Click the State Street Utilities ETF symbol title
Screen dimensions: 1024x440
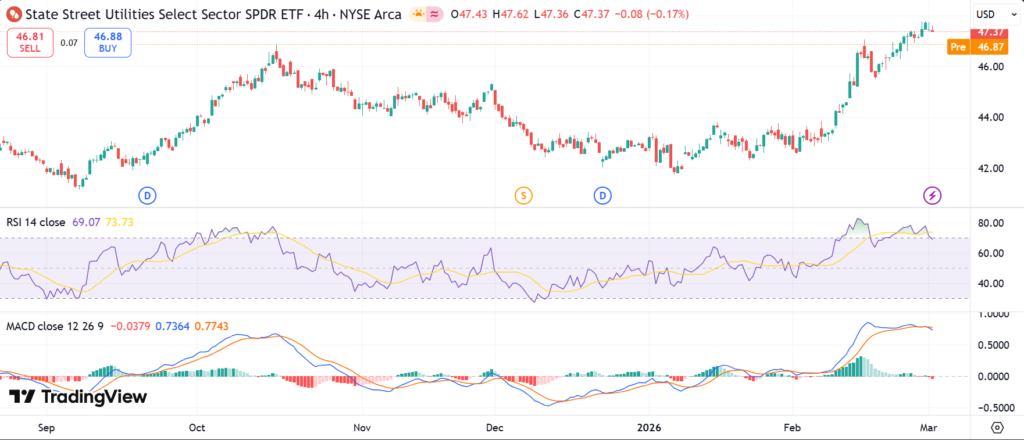[213, 14]
